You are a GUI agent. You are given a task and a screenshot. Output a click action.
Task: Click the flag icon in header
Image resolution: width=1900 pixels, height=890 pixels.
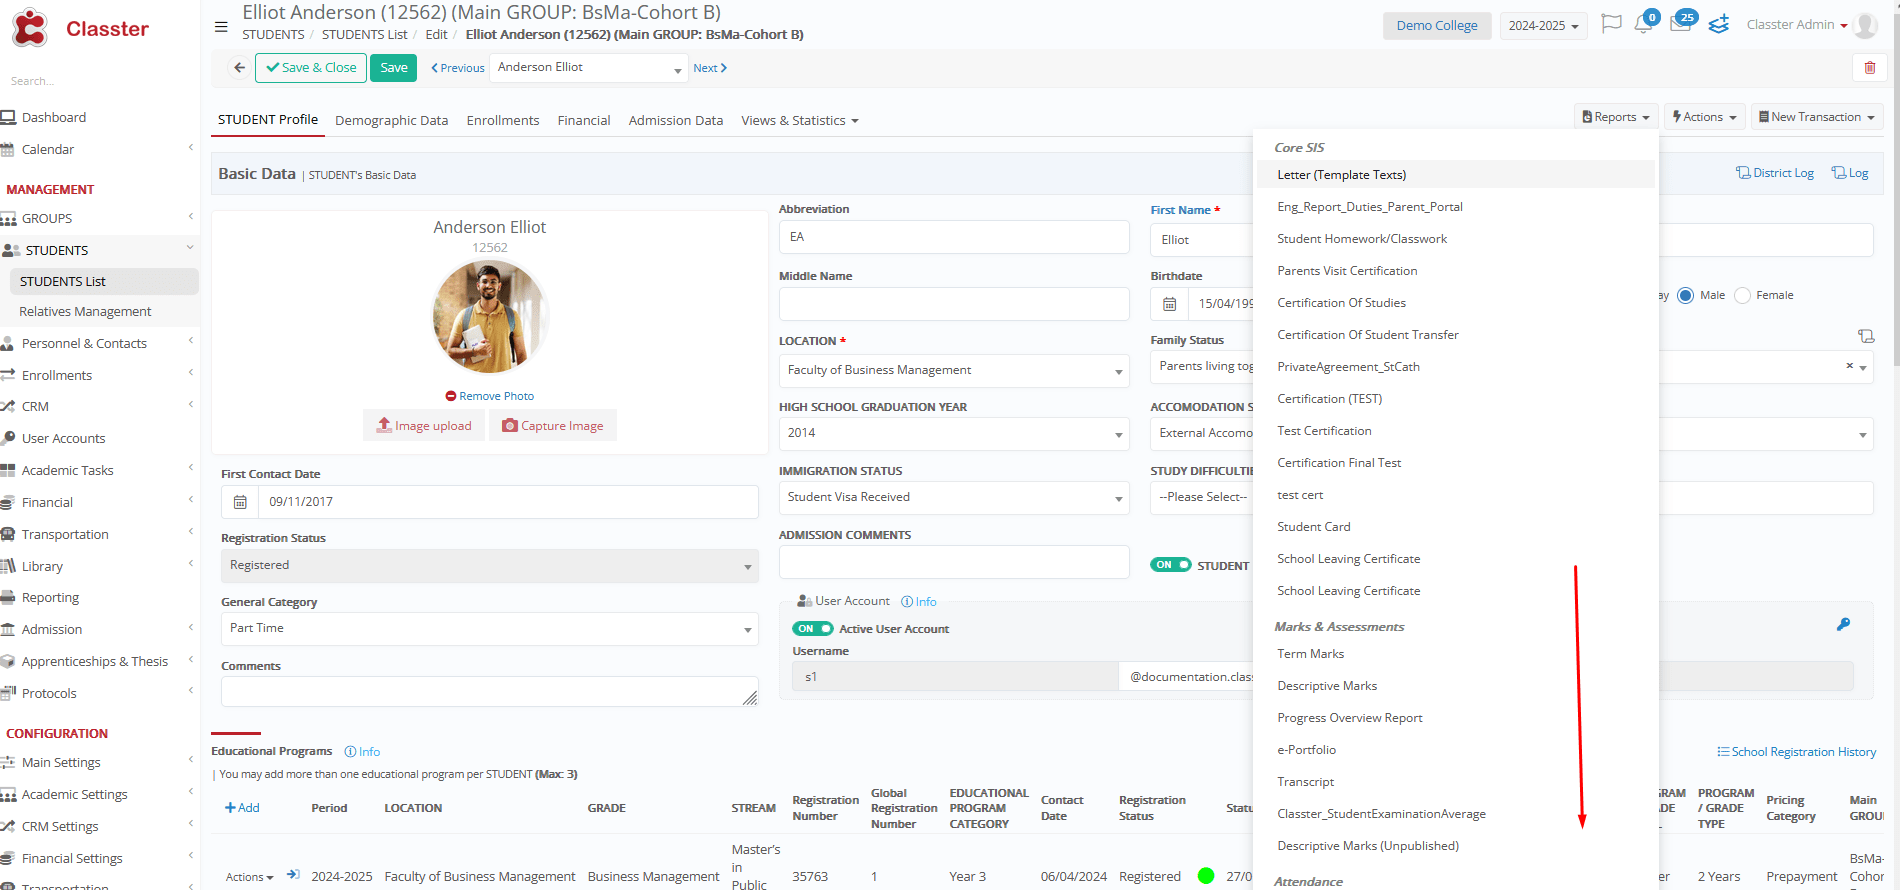[1610, 24]
